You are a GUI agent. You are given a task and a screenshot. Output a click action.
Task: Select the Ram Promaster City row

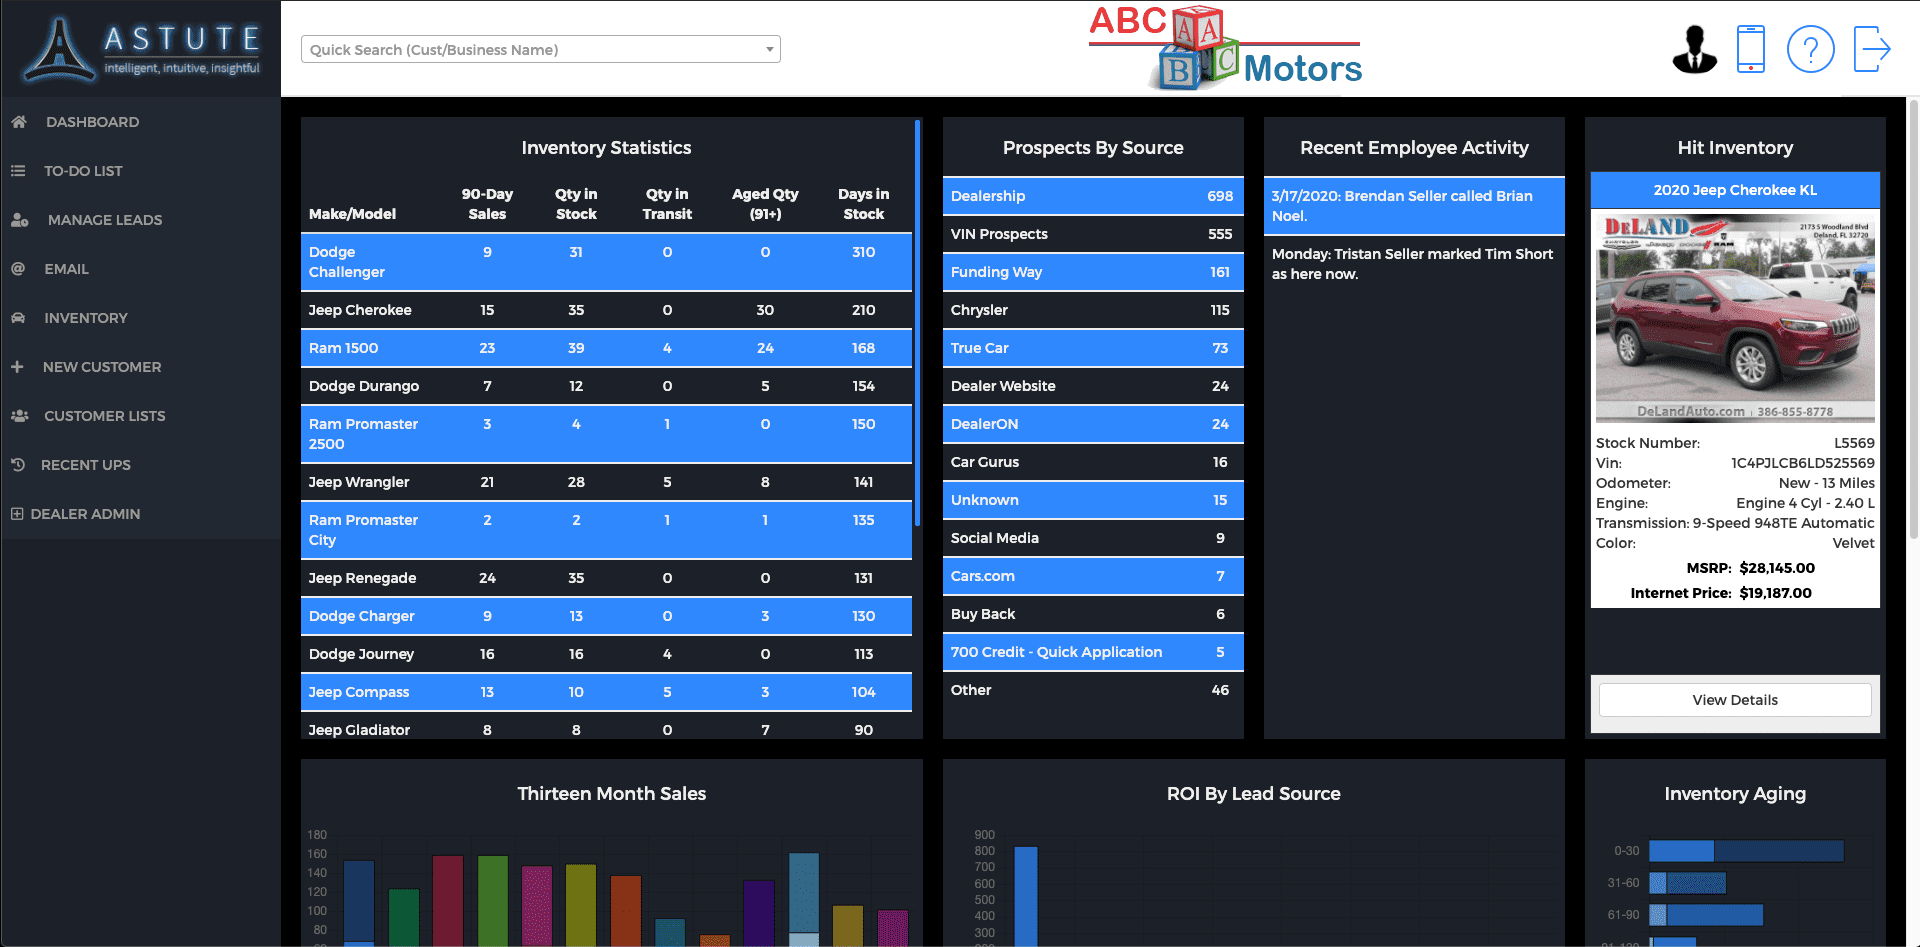click(606, 530)
